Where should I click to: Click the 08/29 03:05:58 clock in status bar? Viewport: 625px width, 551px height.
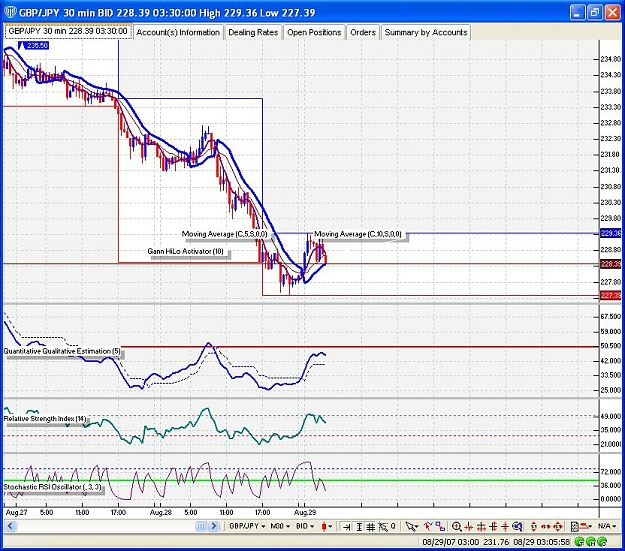pos(541,542)
